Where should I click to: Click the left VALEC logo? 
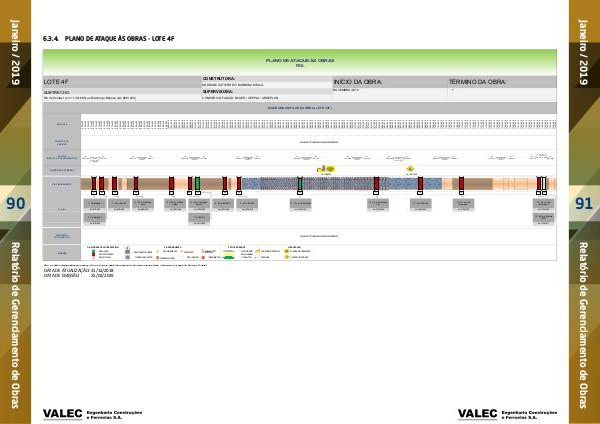coord(63,413)
